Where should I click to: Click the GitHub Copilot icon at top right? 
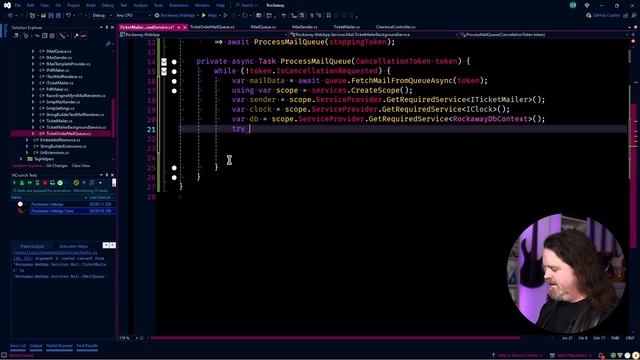pyautogui.click(x=589, y=16)
